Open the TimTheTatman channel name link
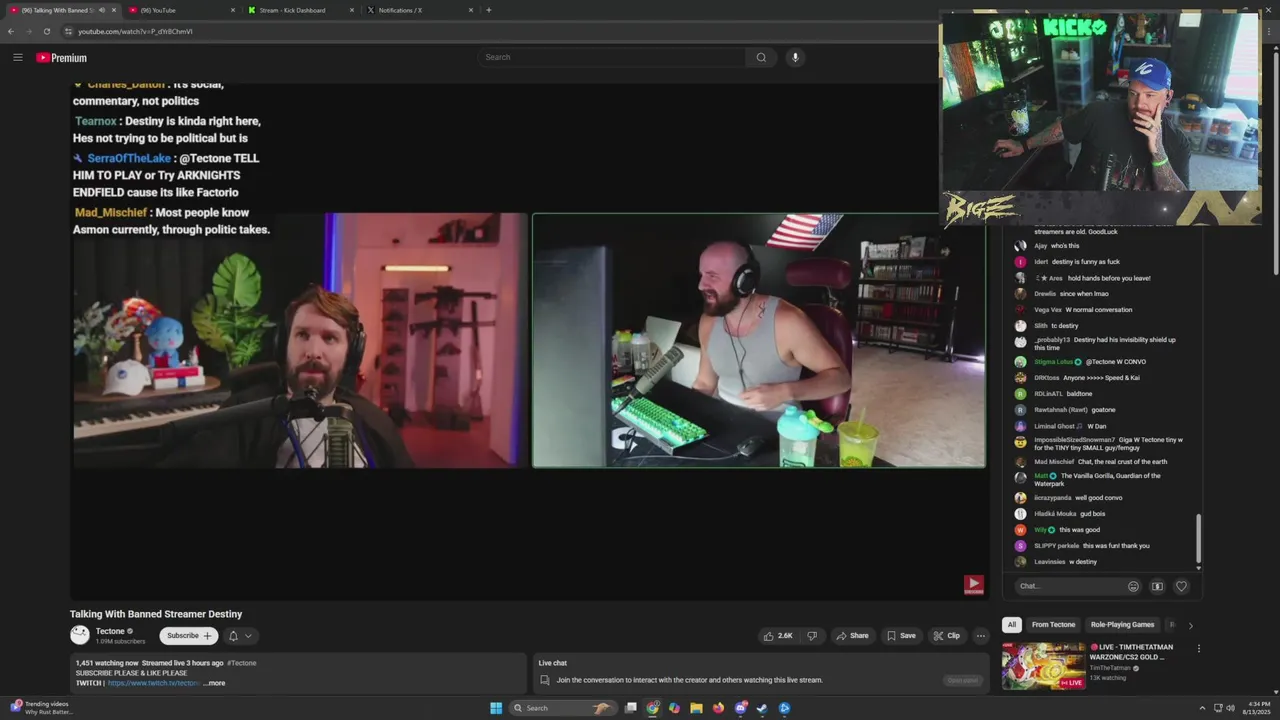Viewport: 1280px width, 720px height. 1110,668
